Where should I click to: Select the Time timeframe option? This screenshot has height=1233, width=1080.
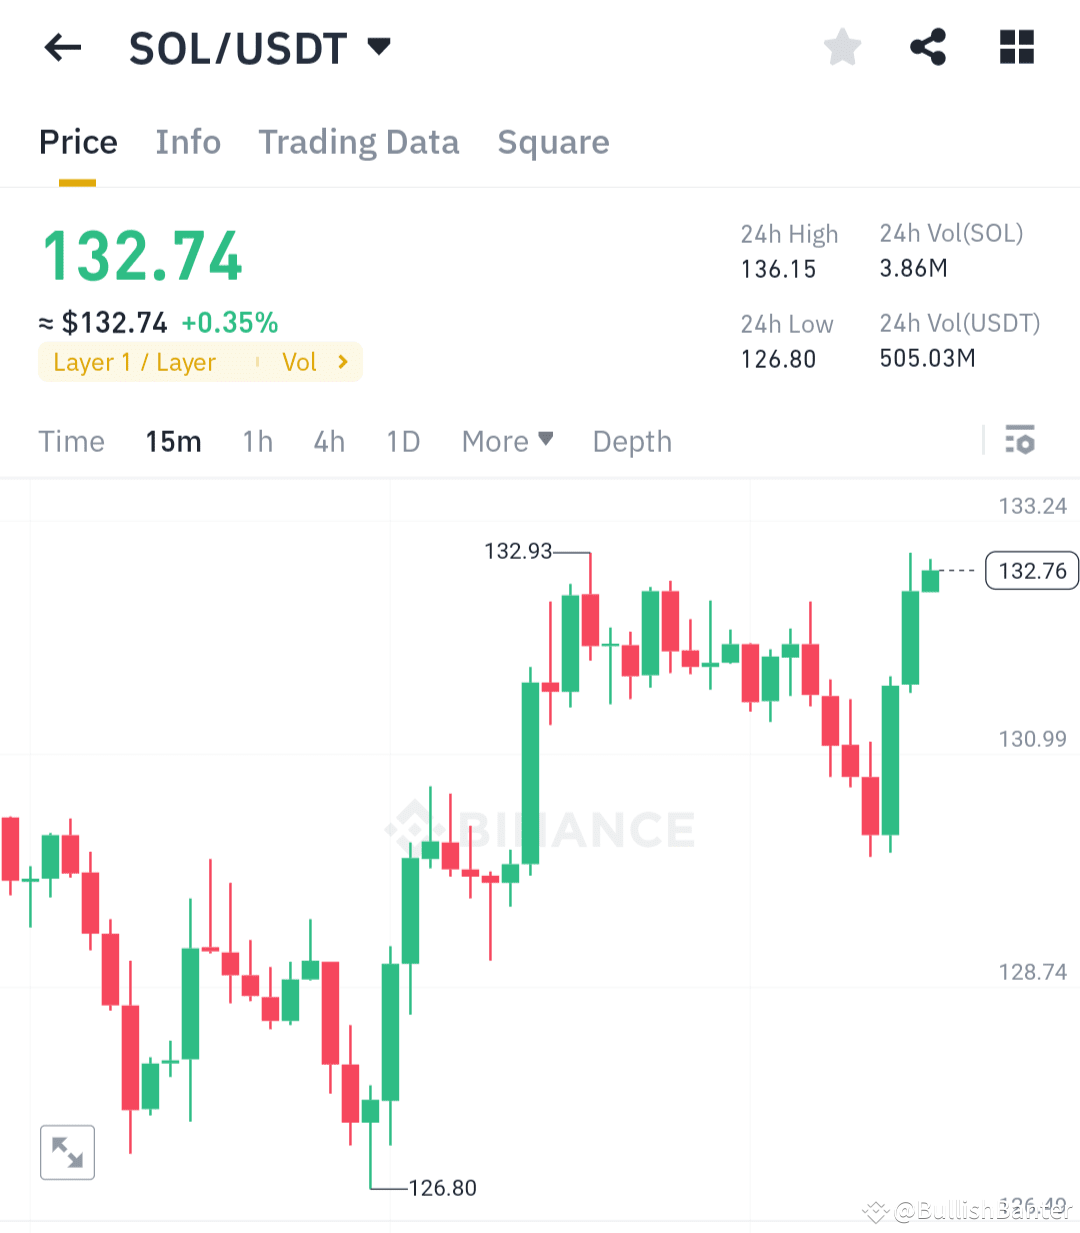71,441
